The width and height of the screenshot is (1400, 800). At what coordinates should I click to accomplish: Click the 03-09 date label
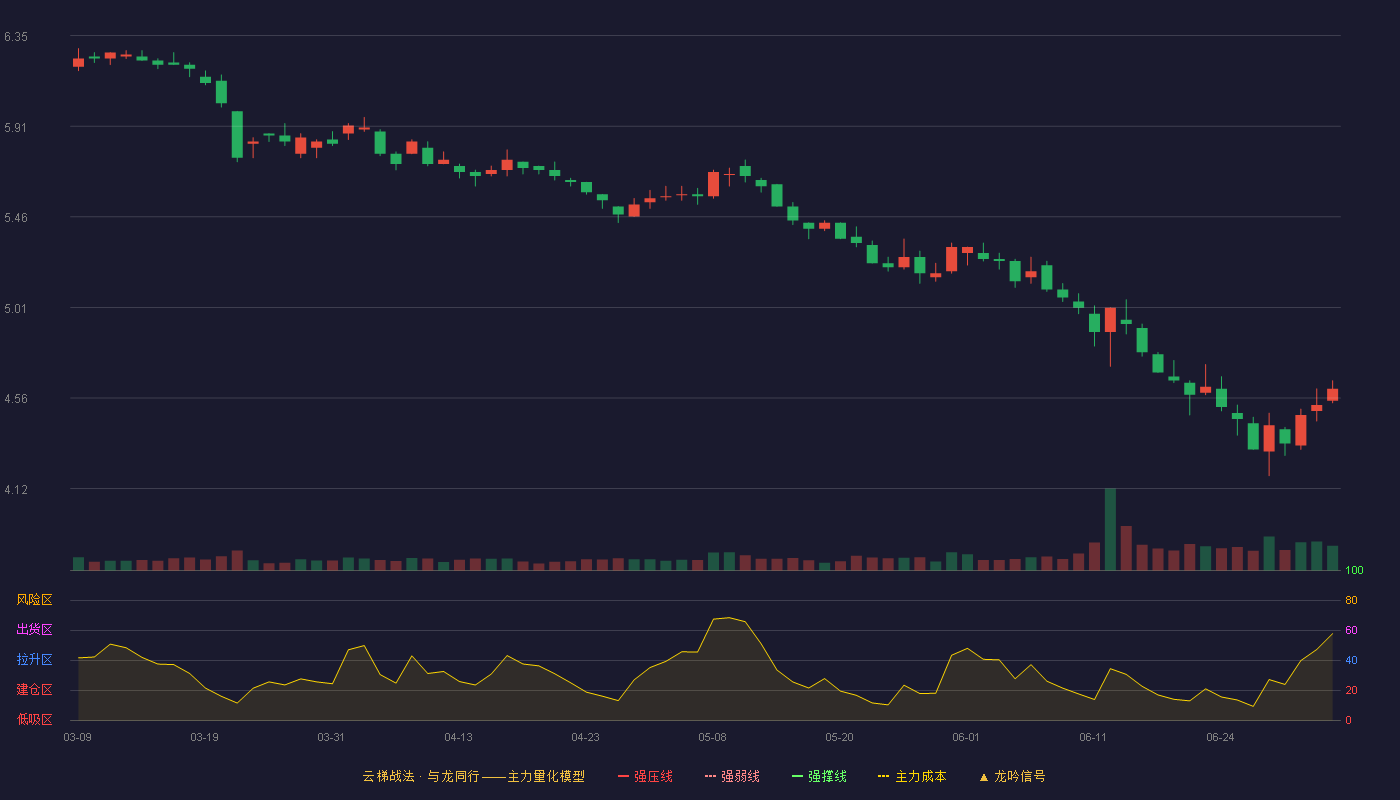coord(78,737)
